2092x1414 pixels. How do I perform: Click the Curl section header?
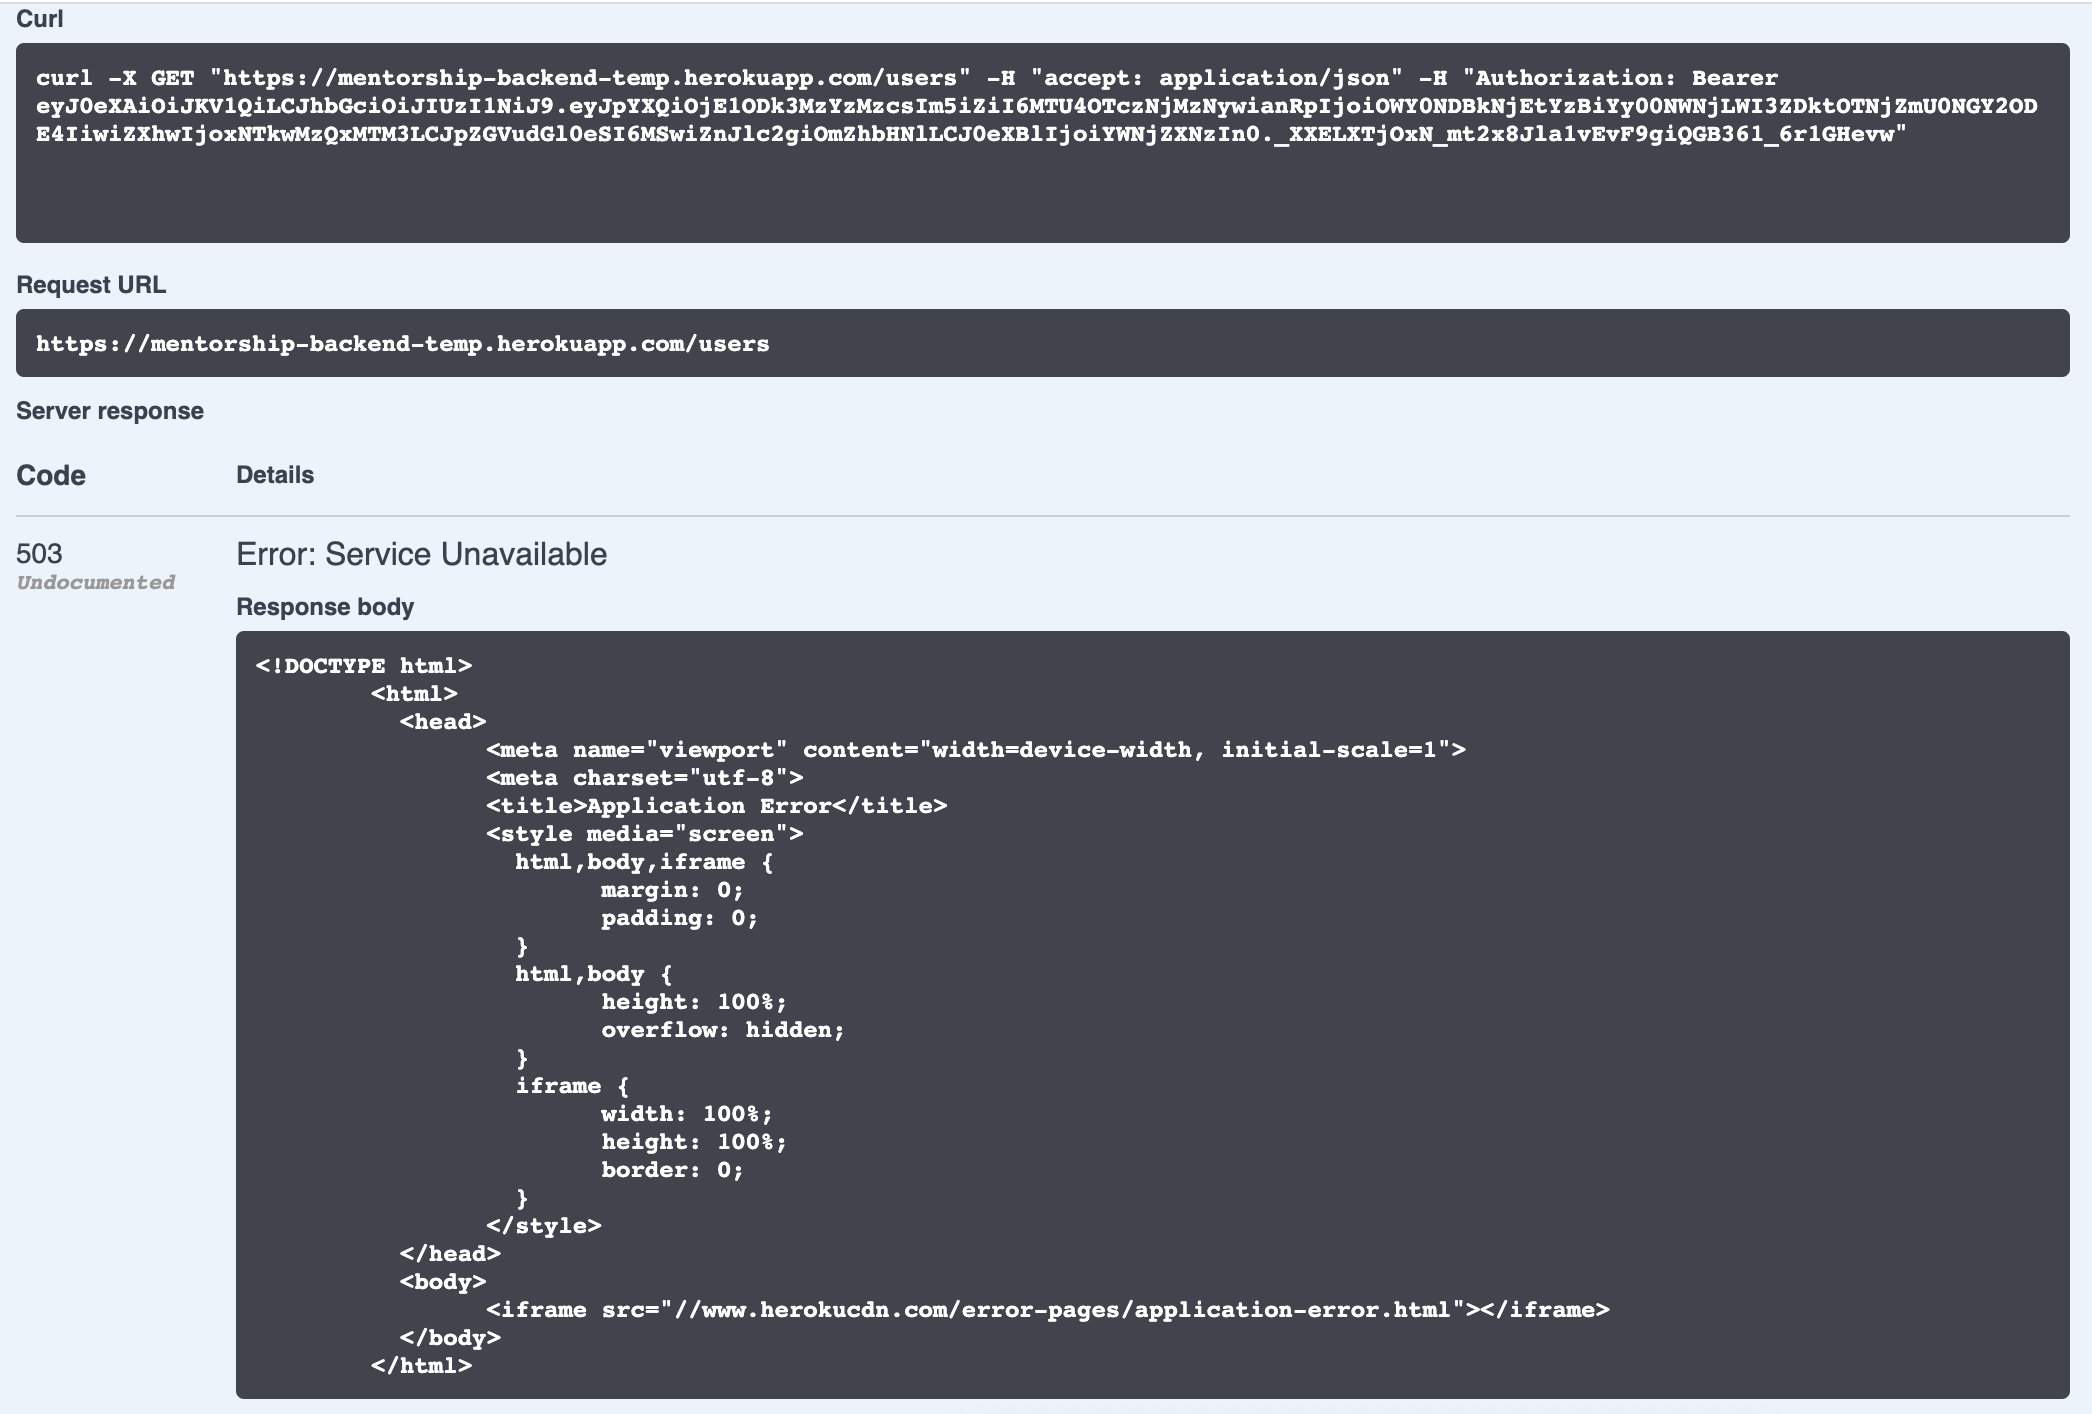tap(38, 18)
